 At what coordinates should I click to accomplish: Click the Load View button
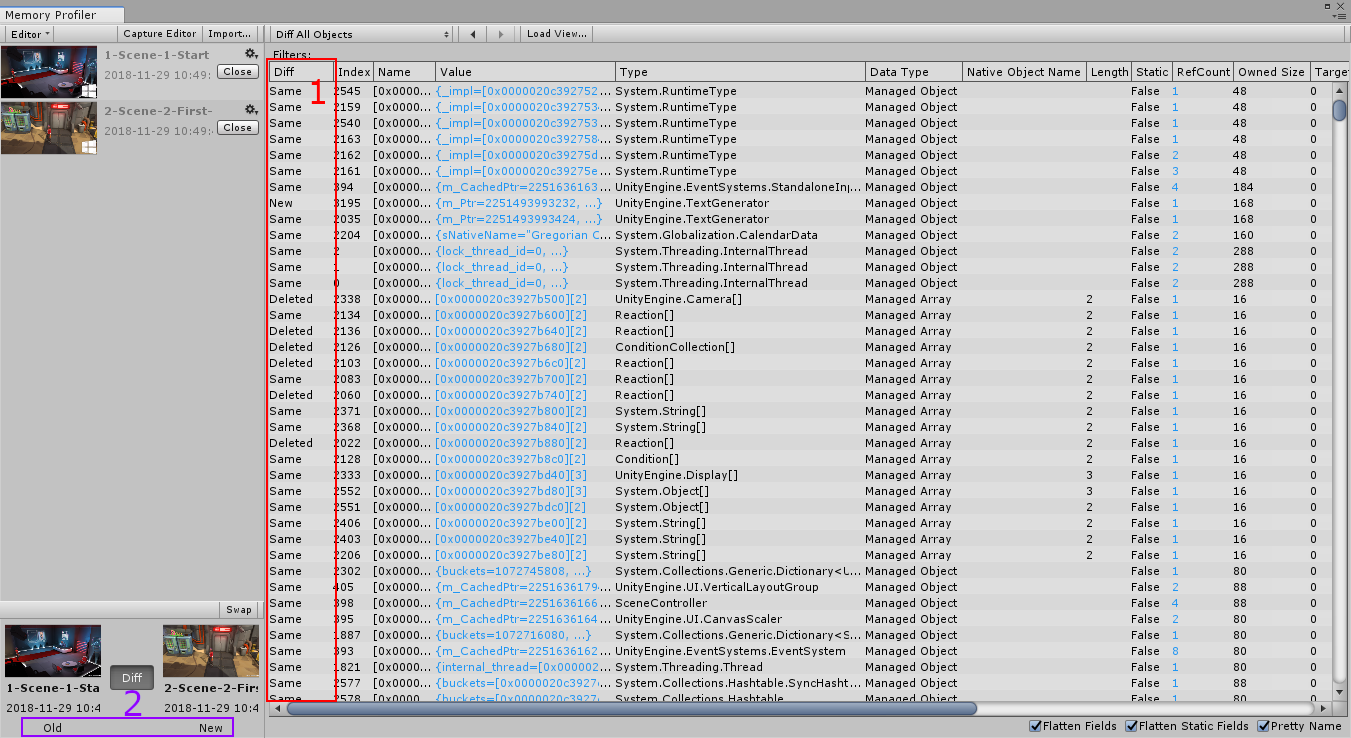click(x=556, y=33)
